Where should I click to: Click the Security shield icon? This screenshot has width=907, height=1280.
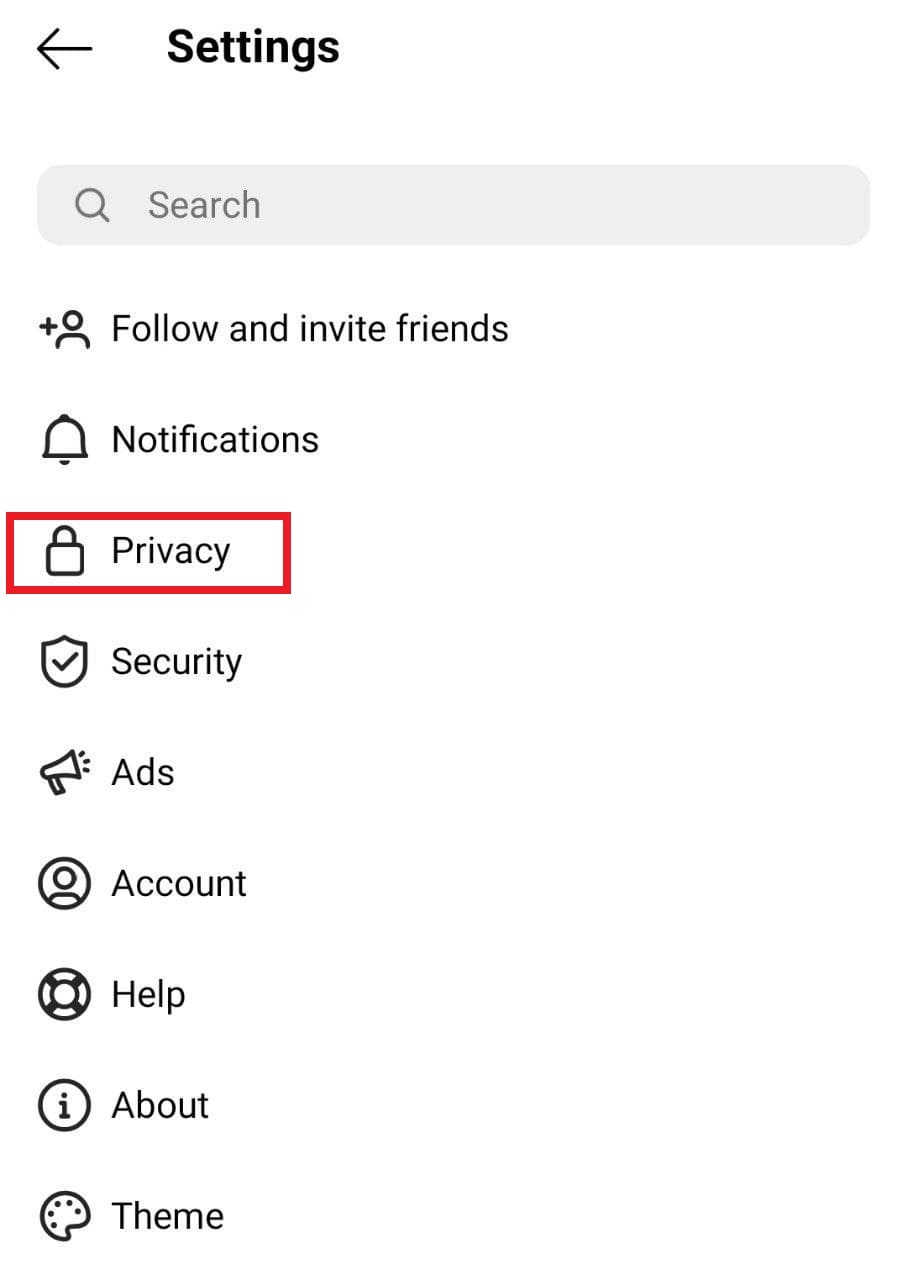pyautogui.click(x=64, y=663)
